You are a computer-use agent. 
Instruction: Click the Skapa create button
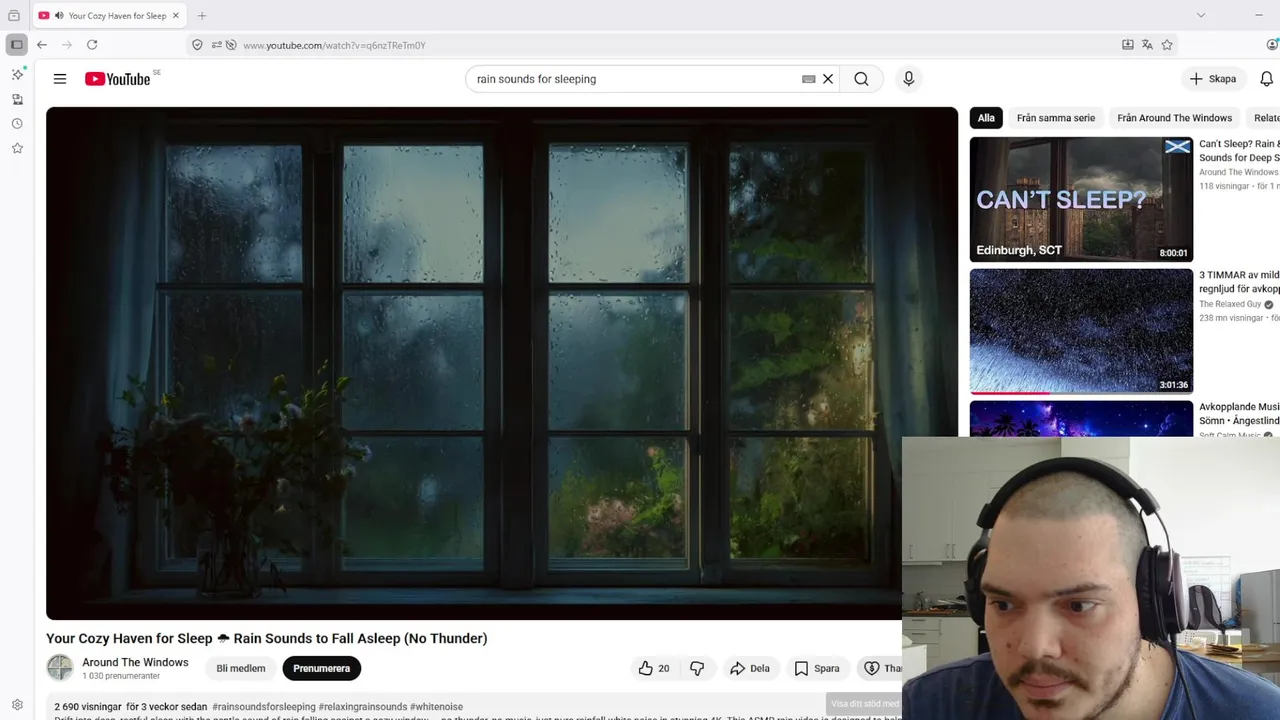tap(1213, 79)
